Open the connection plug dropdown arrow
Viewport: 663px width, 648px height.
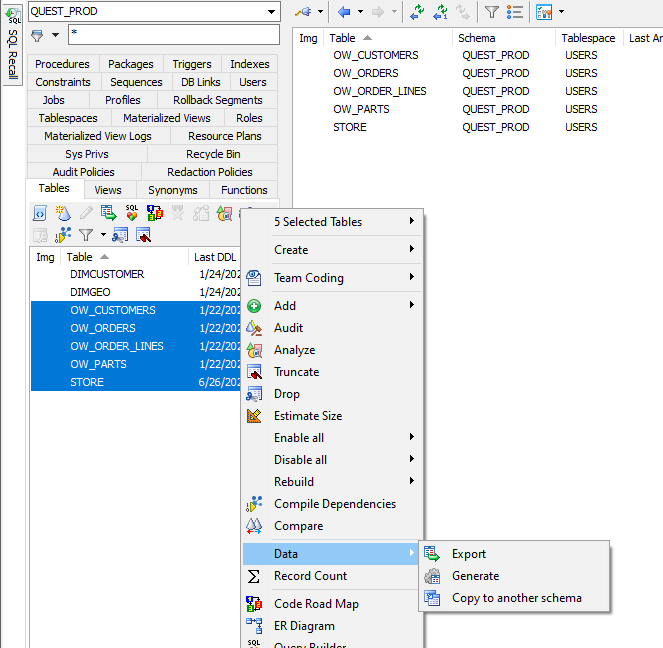coord(320,12)
